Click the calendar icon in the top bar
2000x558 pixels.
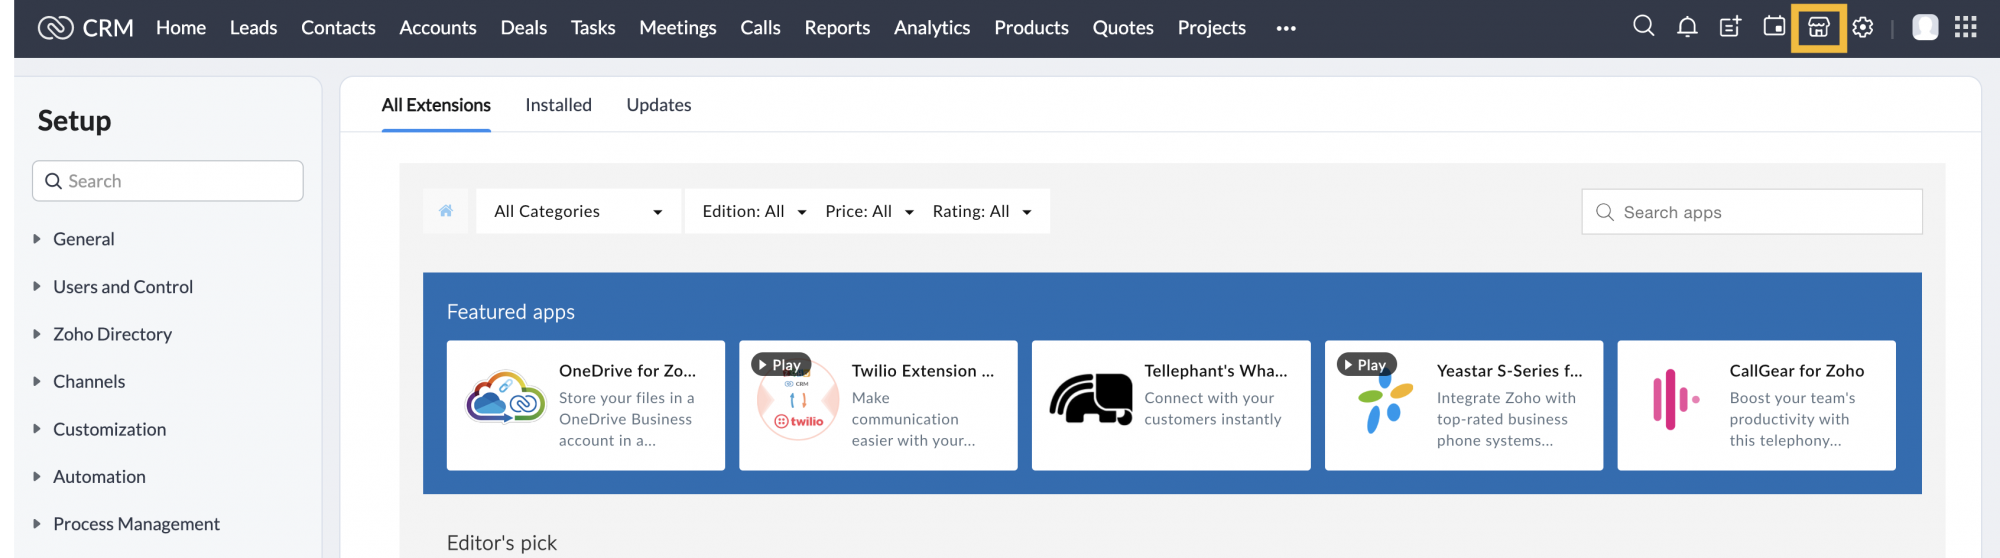point(1774,27)
